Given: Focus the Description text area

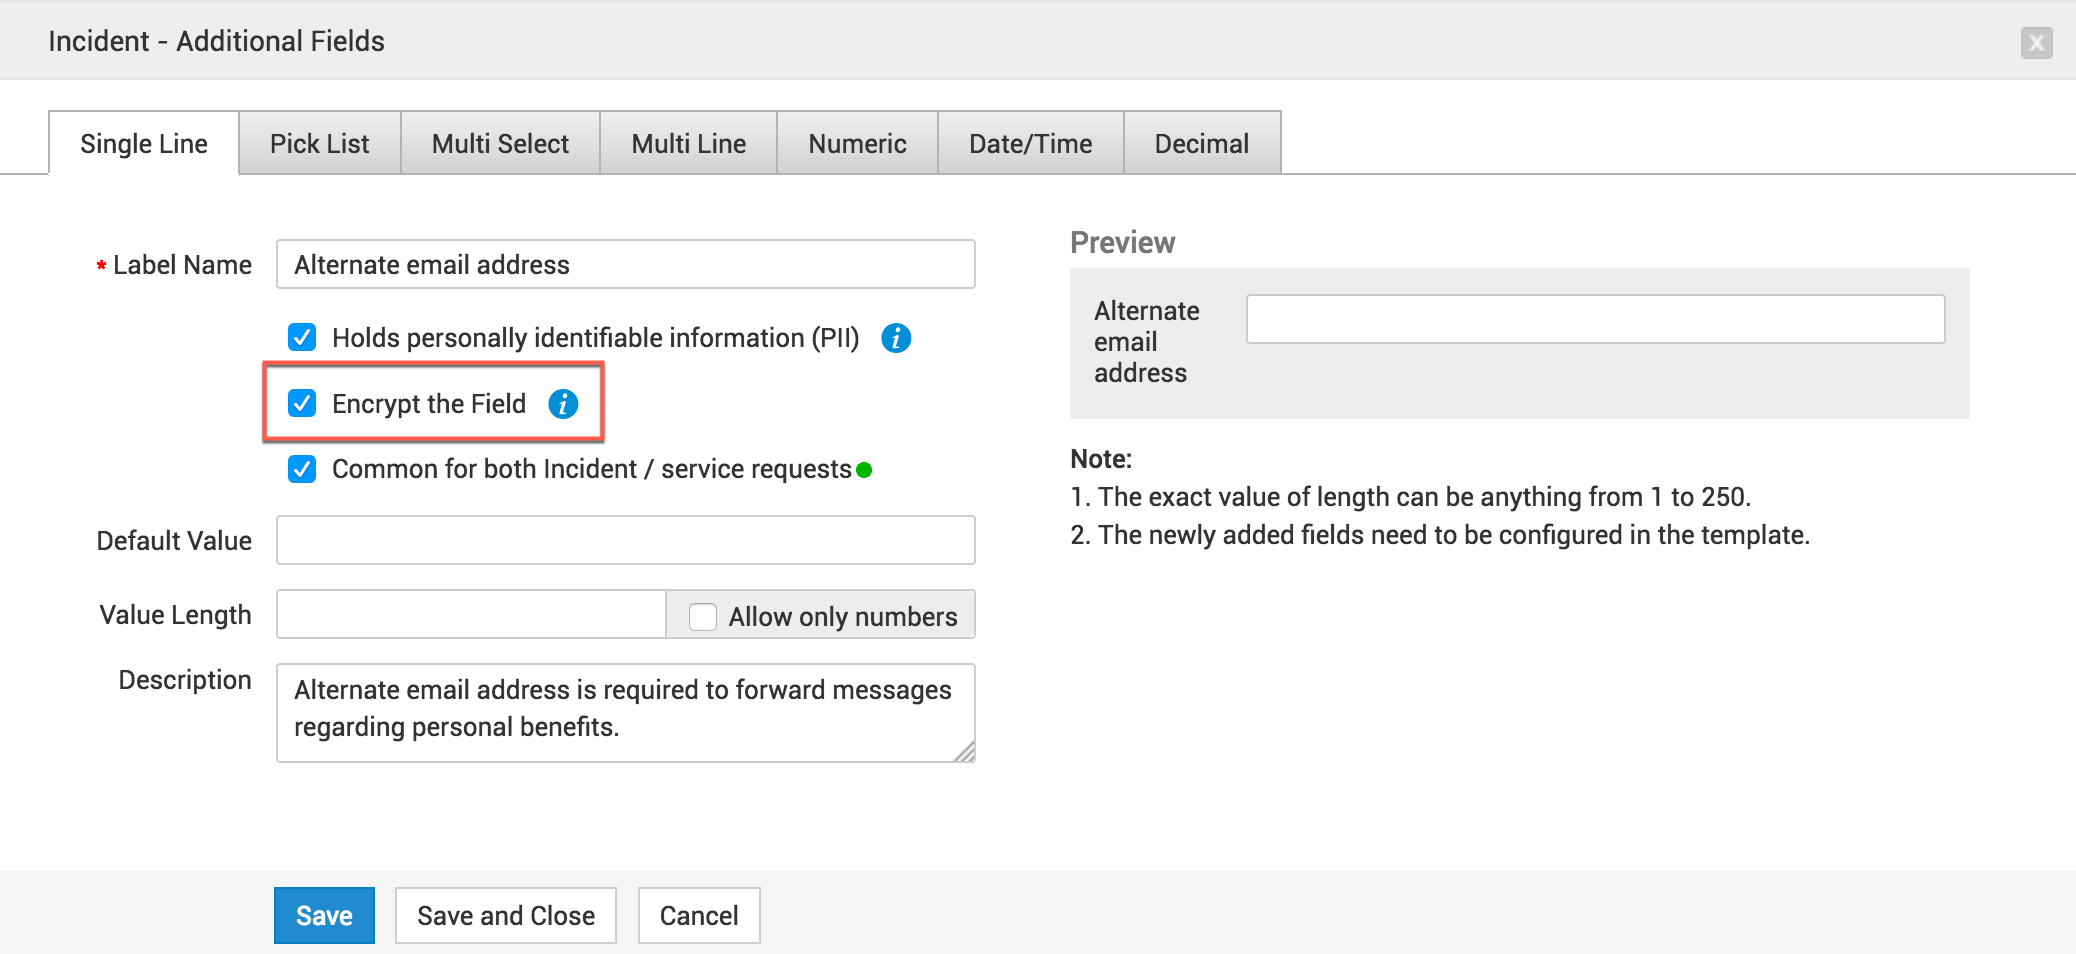Looking at the screenshot, I should click(626, 713).
